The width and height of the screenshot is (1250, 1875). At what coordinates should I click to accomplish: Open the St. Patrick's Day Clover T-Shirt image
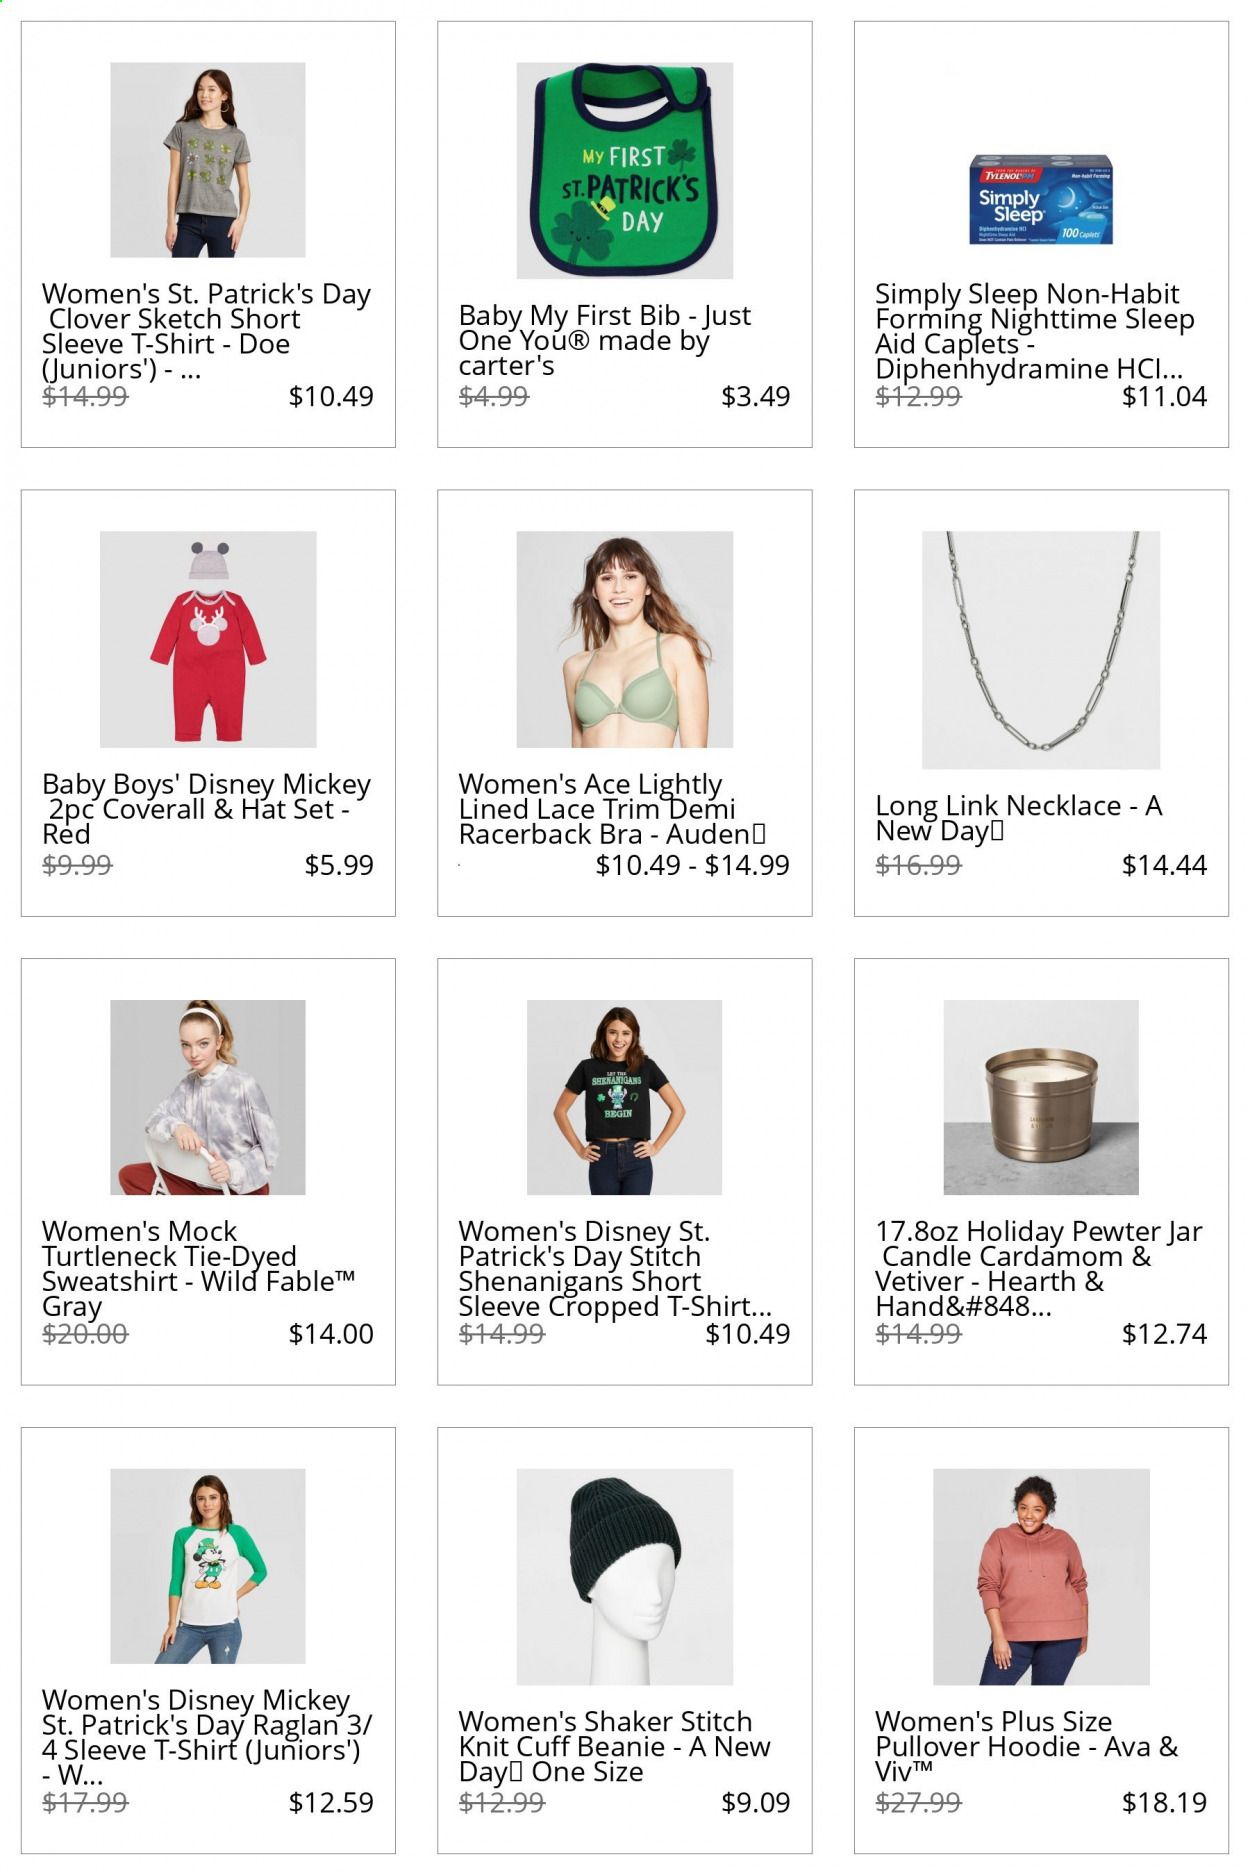[207, 160]
